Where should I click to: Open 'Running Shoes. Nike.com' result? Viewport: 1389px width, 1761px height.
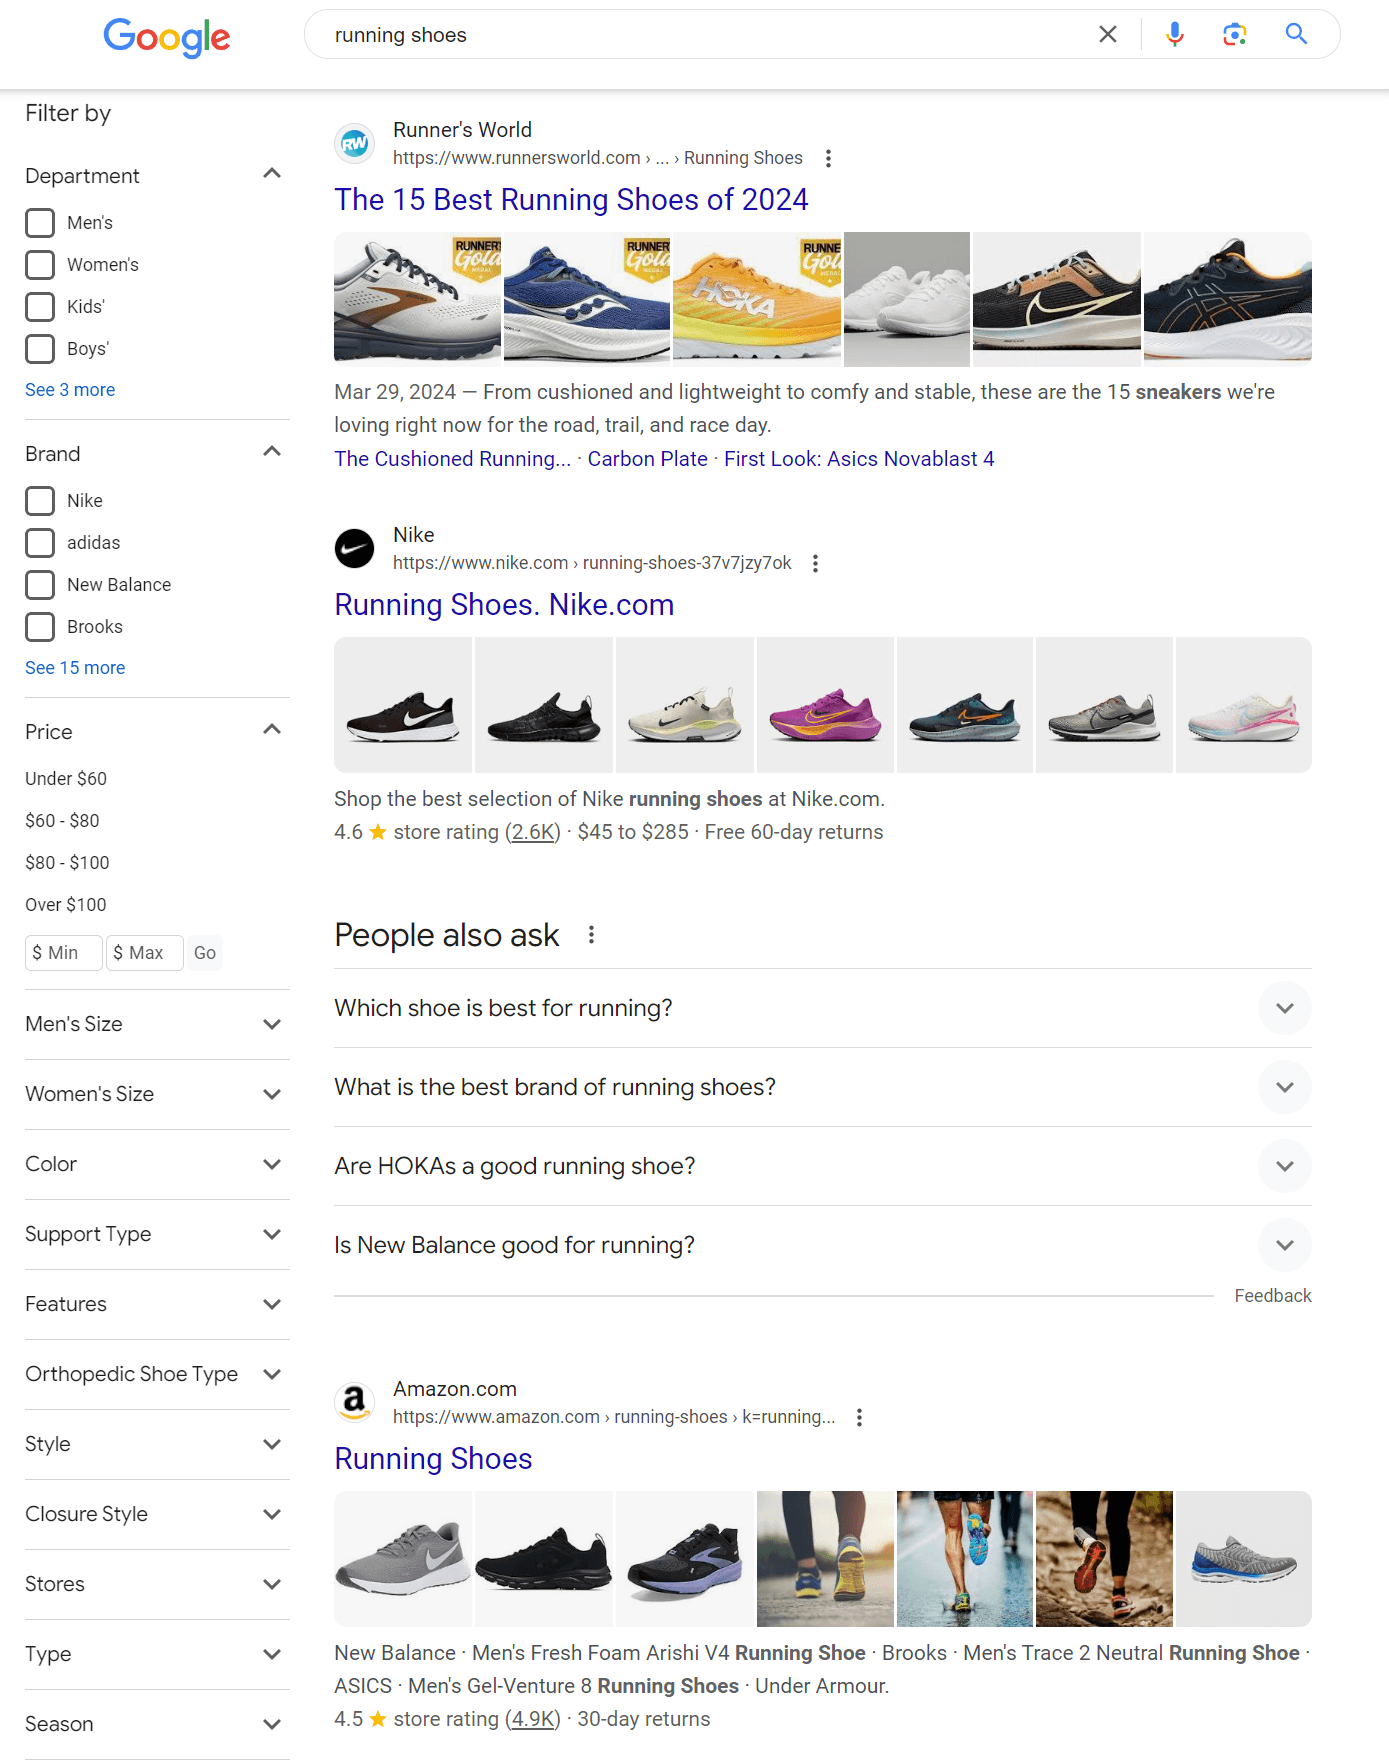504,605
